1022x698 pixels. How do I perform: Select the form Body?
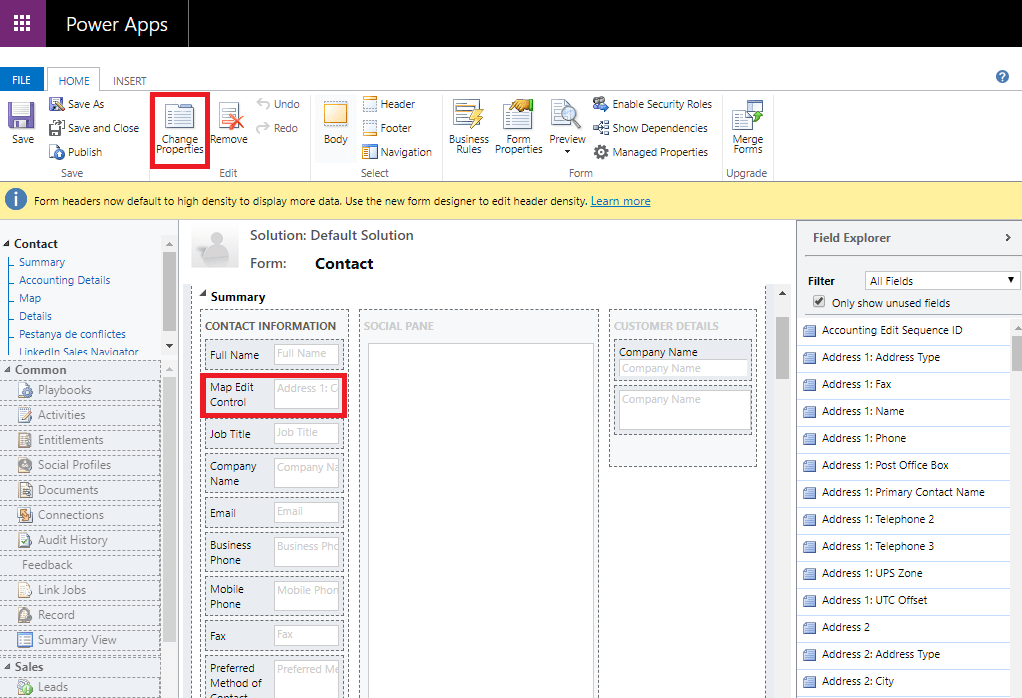click(x=336, y=123)
